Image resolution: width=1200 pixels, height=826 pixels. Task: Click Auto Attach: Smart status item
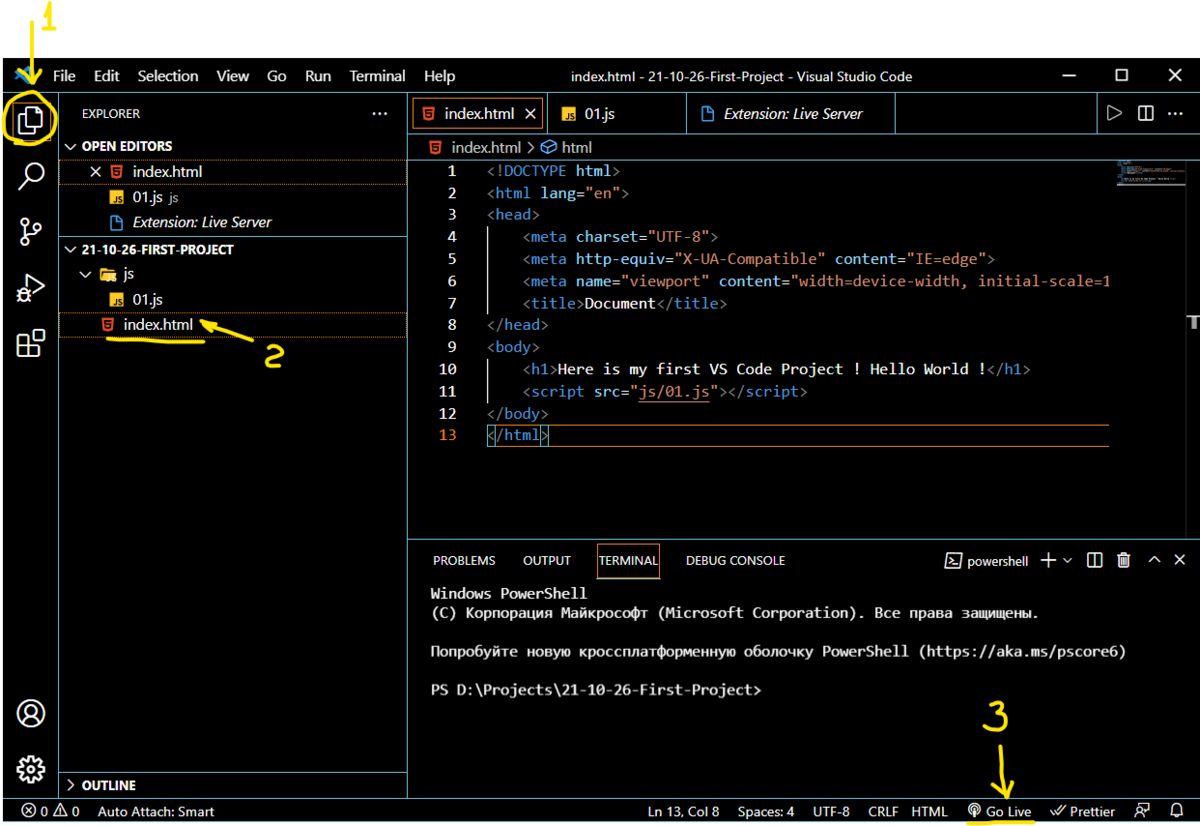click(156, 811)
